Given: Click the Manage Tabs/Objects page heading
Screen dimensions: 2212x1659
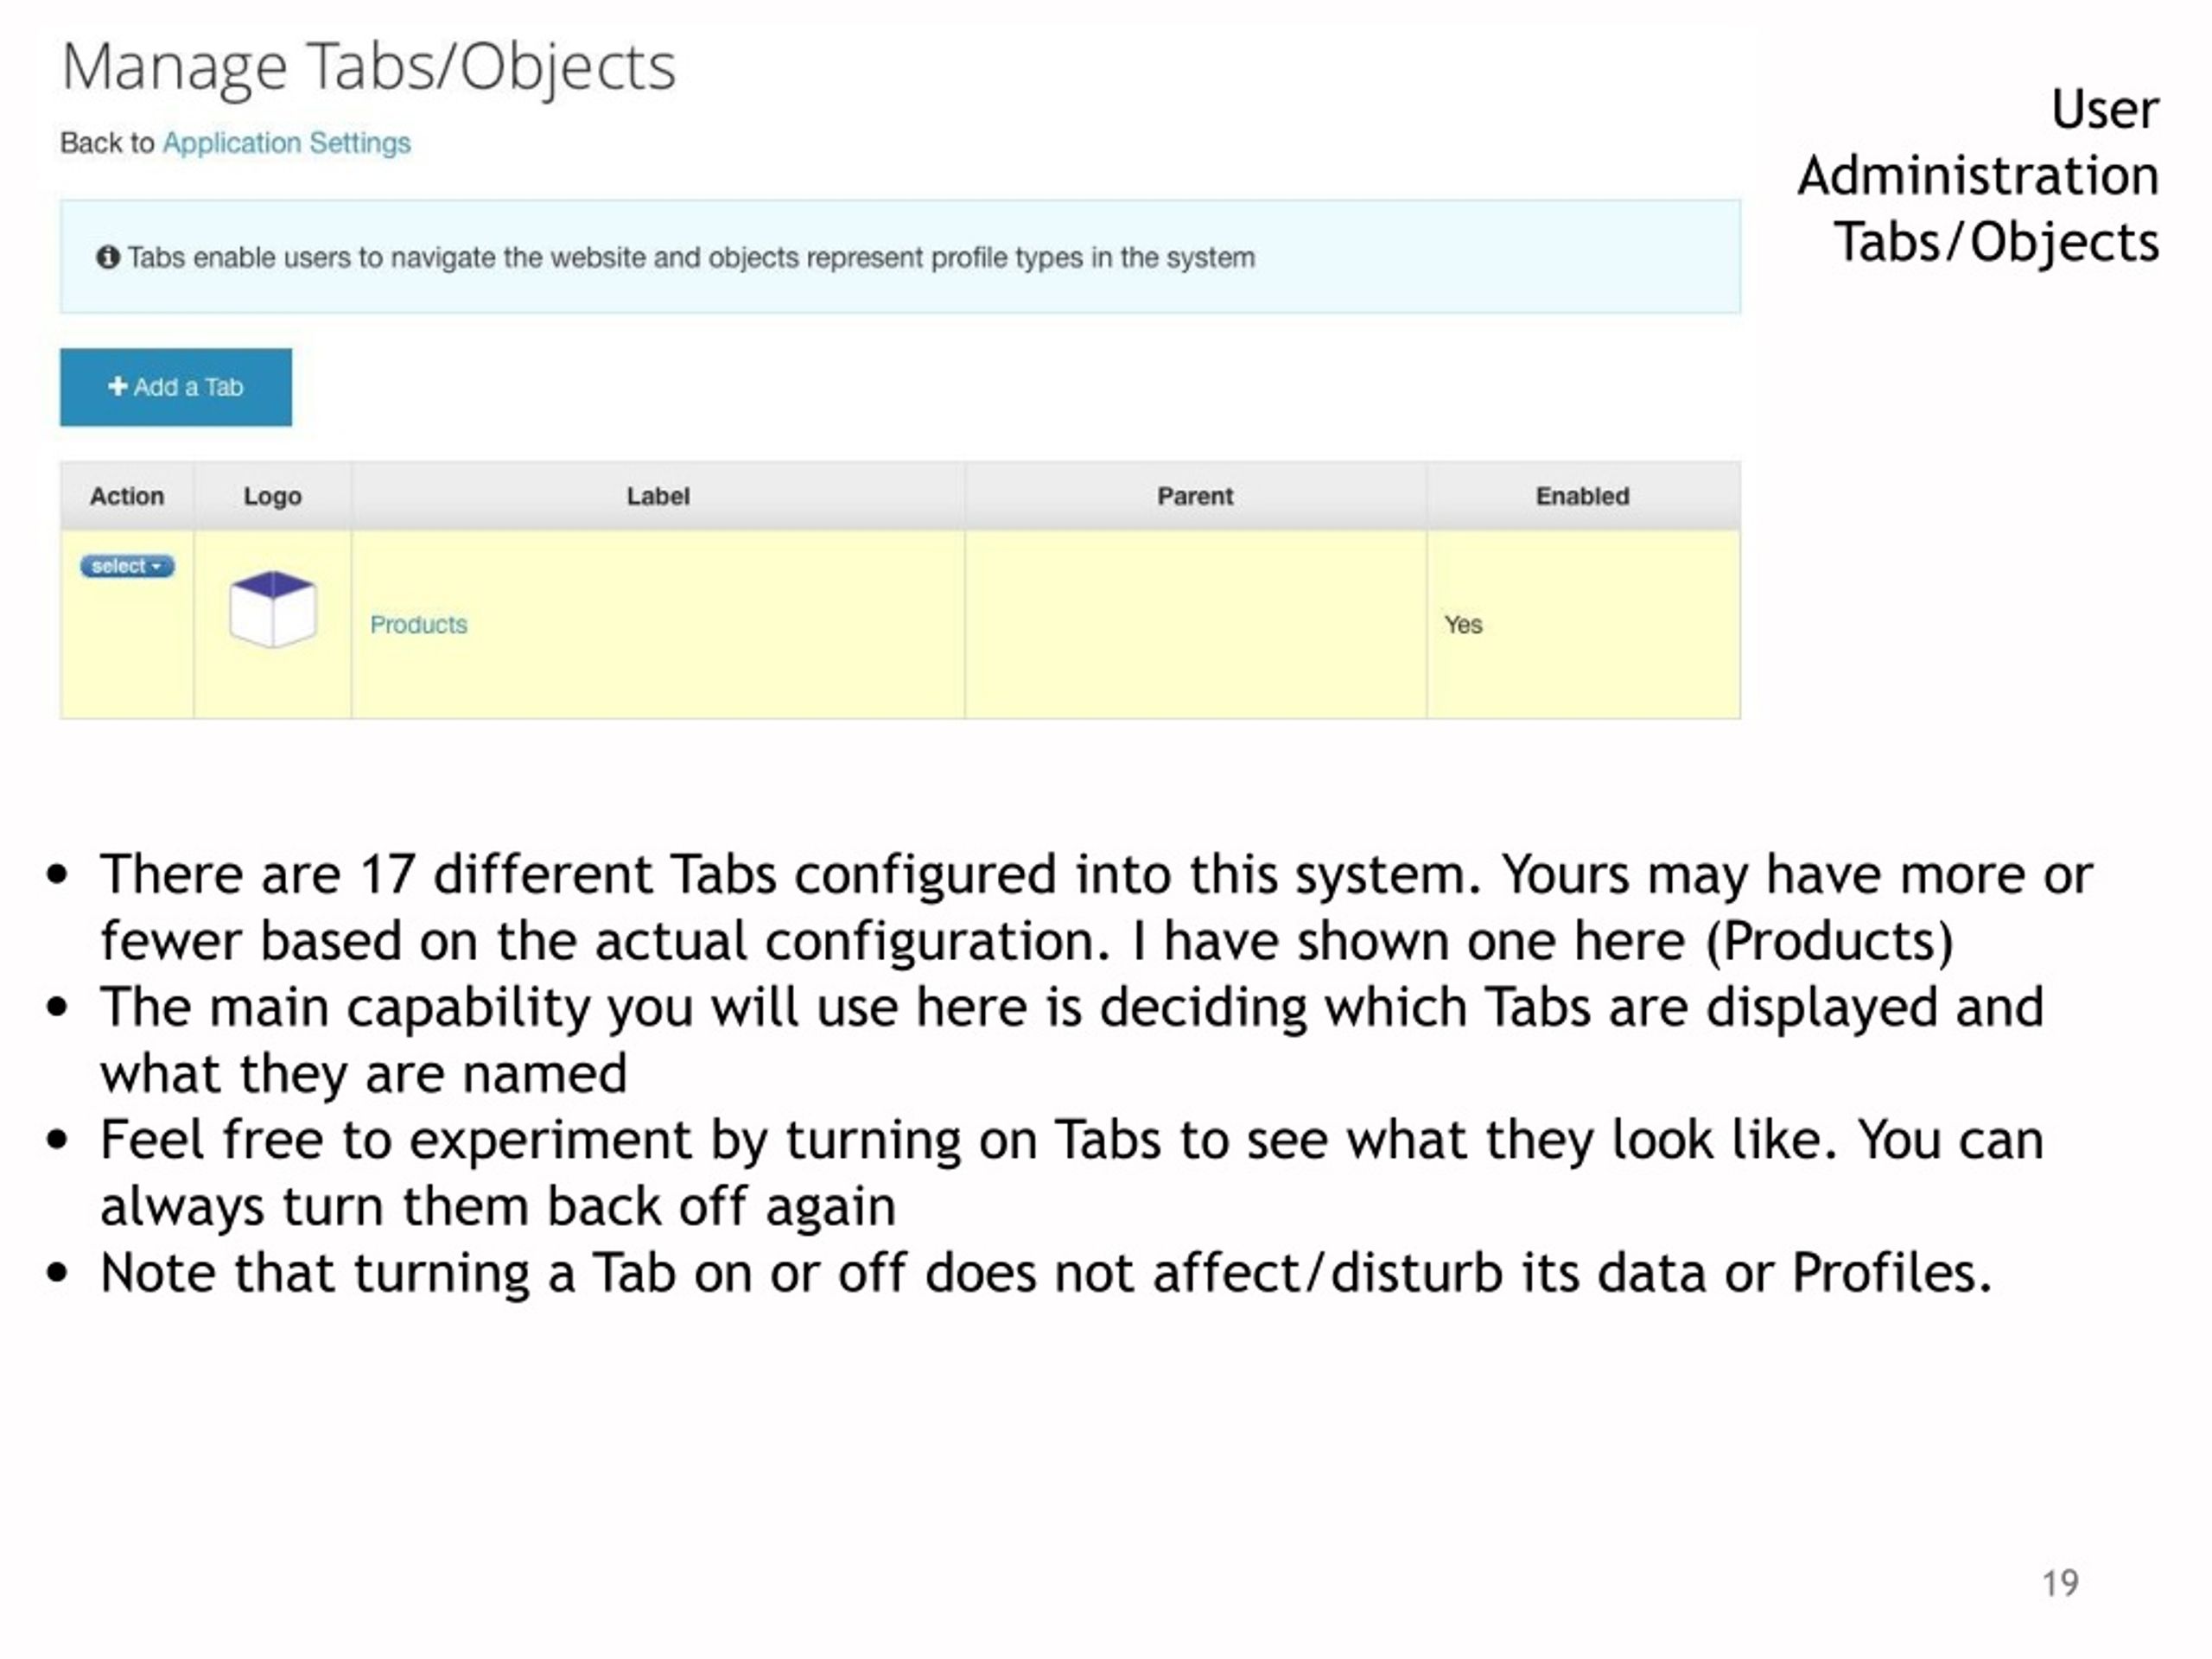Looking at the screenshot, I should coord(369,68).
